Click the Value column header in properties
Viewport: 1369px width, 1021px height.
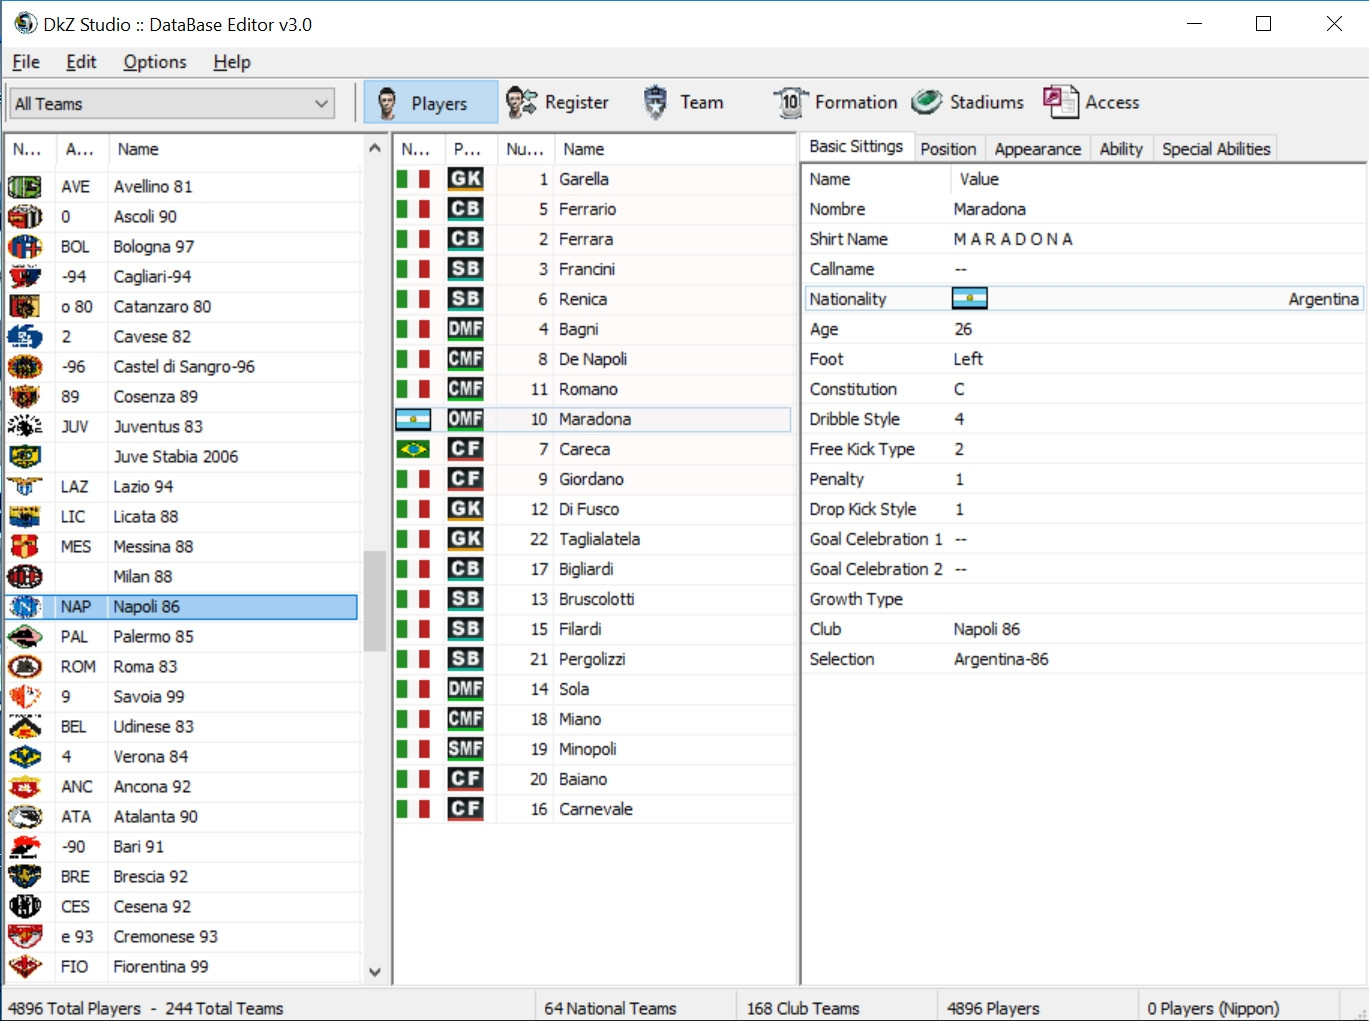pyautogui.click(x=1158, y=179)
